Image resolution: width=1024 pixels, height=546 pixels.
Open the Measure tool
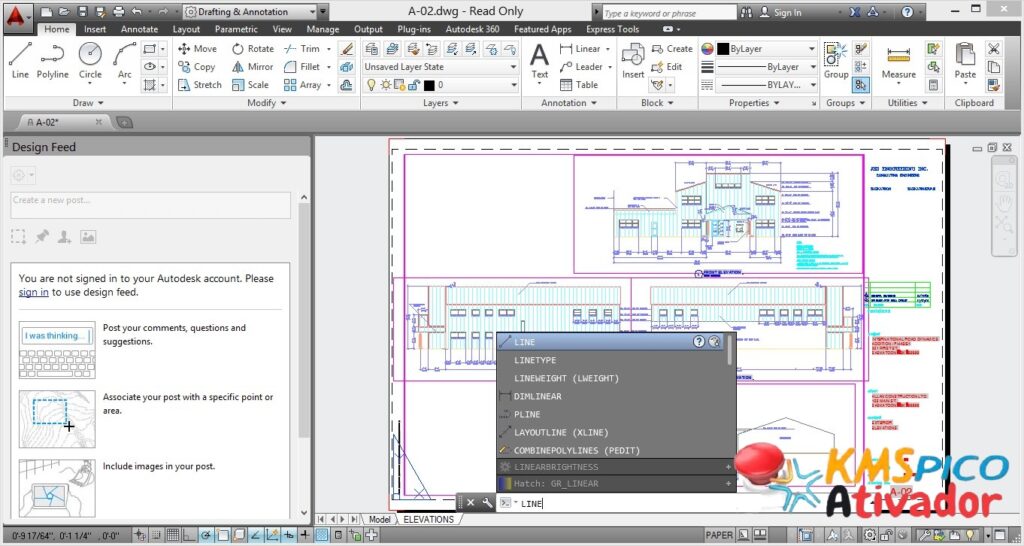(899, 61)
